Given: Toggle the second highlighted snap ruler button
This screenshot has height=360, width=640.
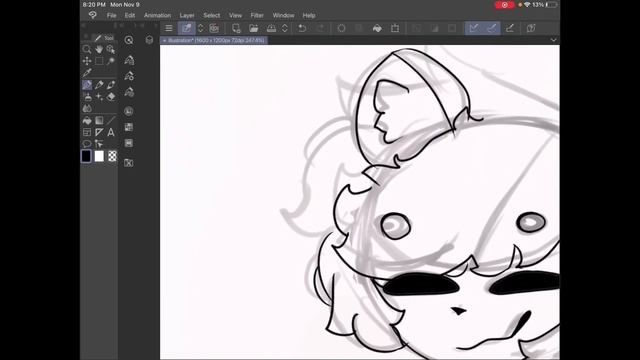Looking at the screenshot, I should (x=492, y=28).
